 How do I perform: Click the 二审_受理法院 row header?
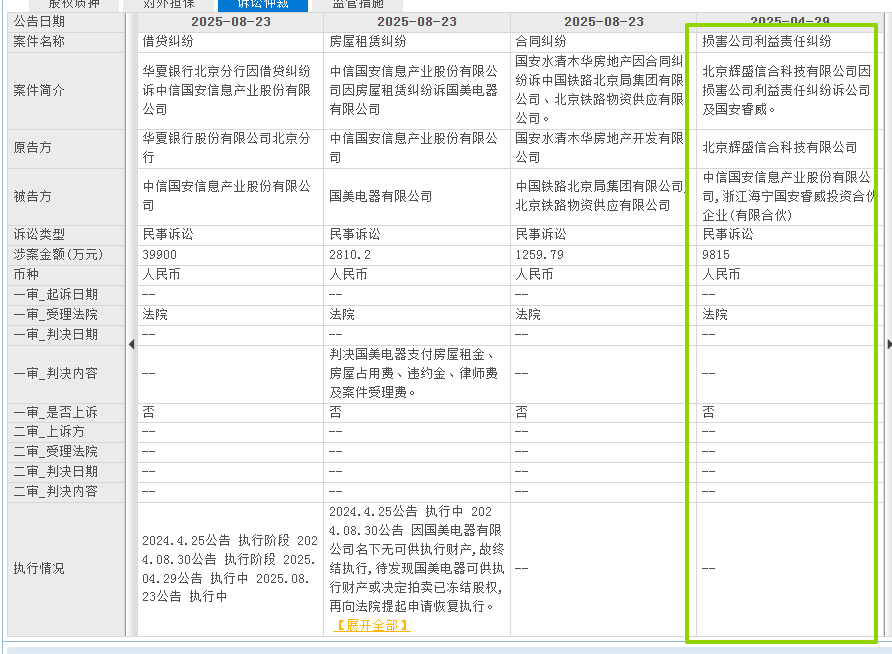pyautogui.click(x=66, y=452)
